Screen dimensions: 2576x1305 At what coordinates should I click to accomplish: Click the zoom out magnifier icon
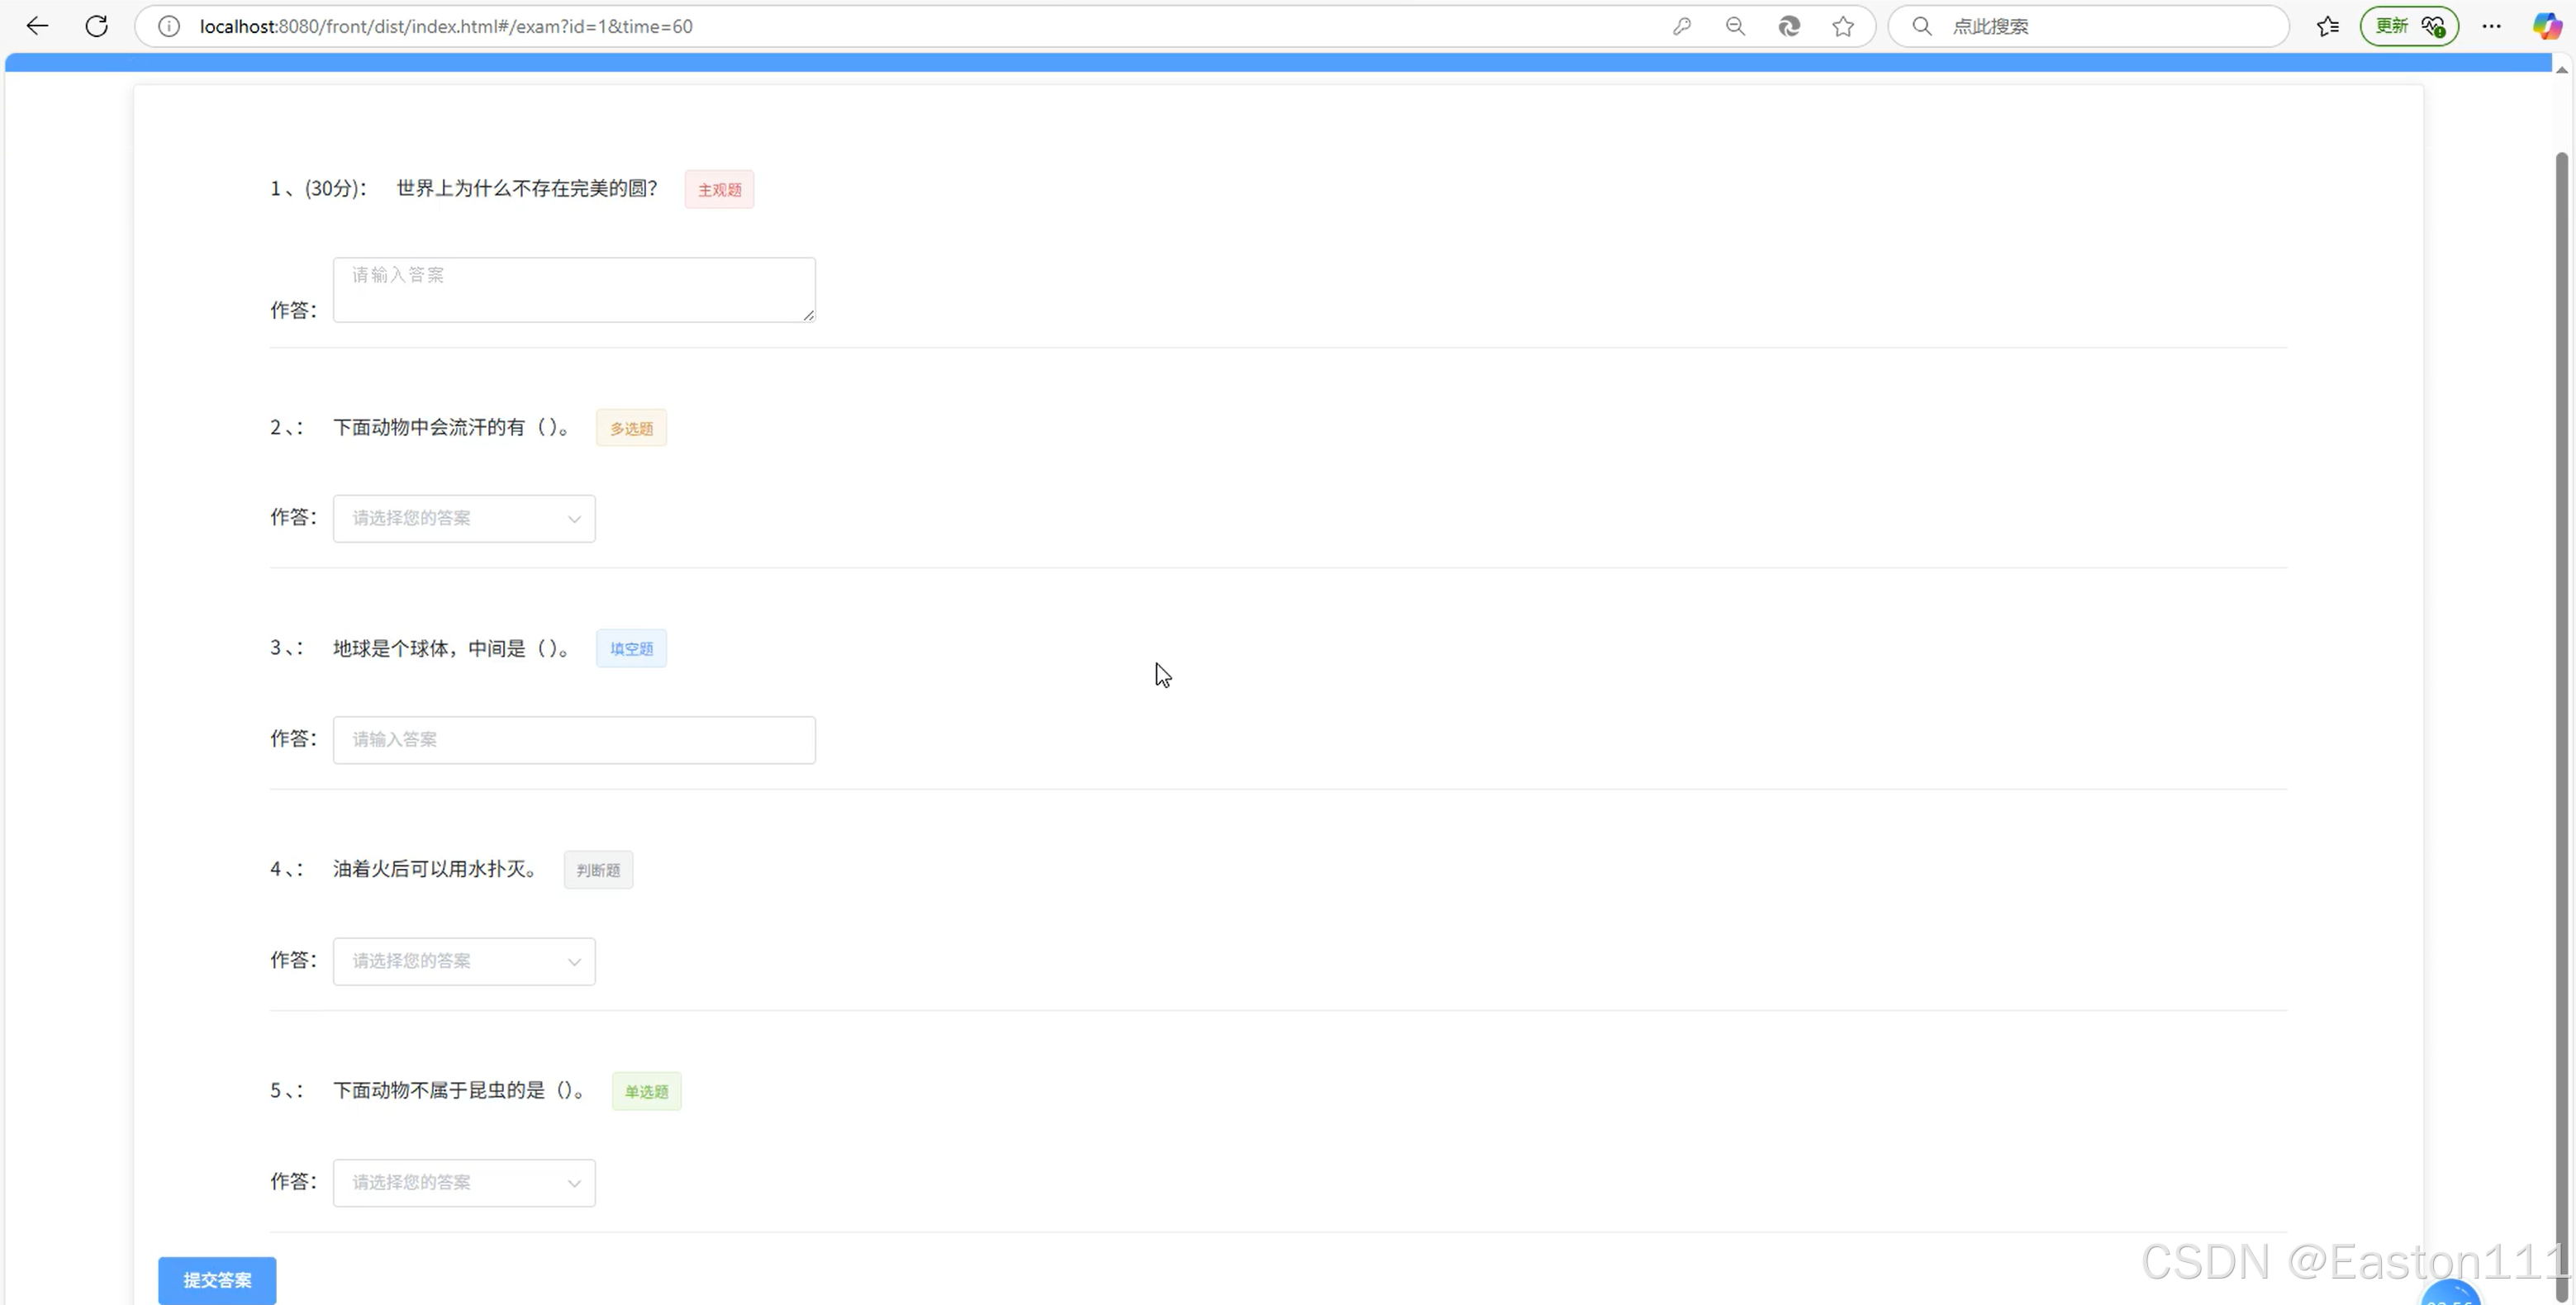coord(1736,26)
